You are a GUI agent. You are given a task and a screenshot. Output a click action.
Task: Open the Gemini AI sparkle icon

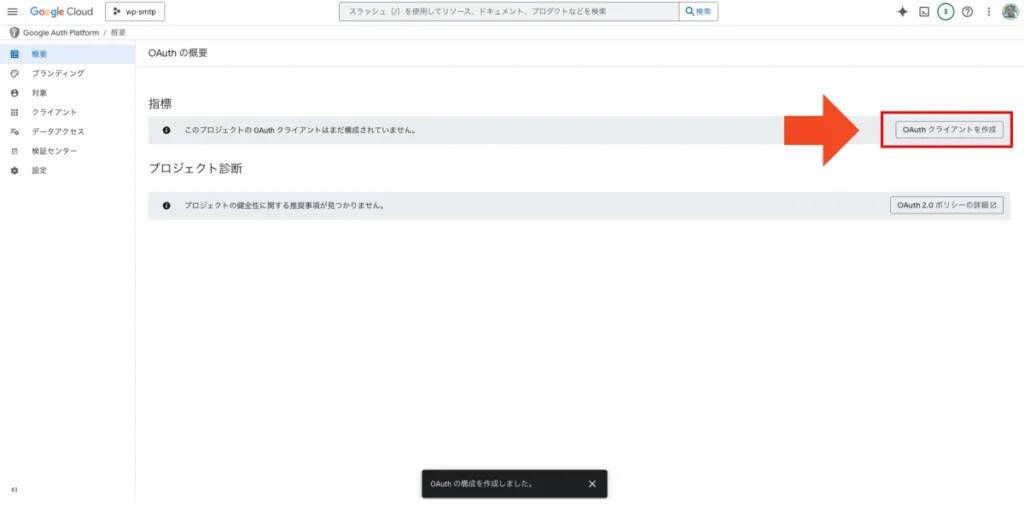click(902, 12)
